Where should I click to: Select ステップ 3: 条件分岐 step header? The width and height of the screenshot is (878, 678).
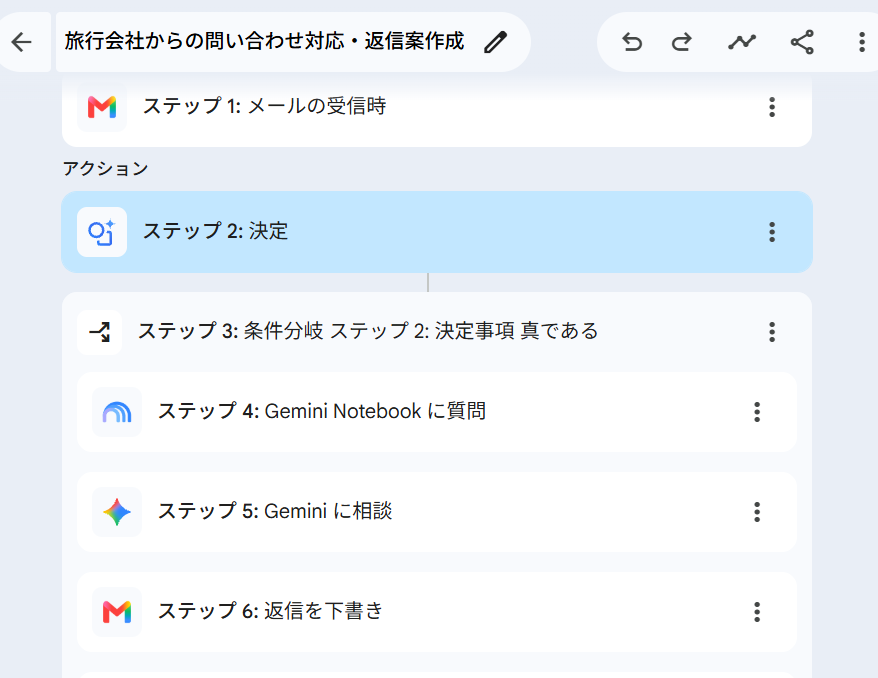pyautogui.click(x=437, y=332)
